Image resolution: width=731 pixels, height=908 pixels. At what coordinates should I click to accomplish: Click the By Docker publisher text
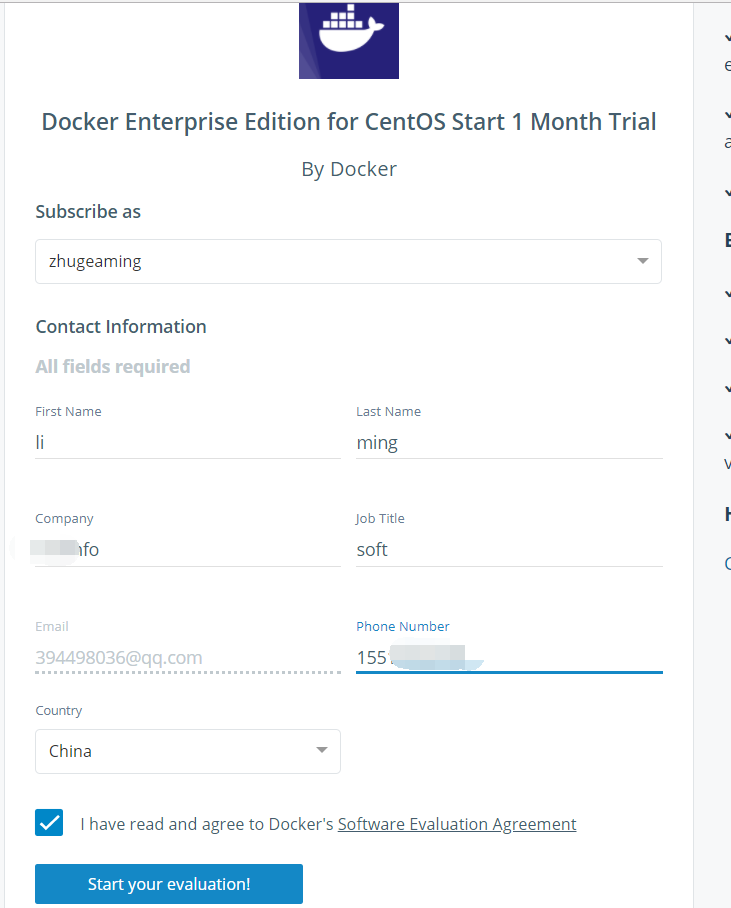click(x=348, y=169)
